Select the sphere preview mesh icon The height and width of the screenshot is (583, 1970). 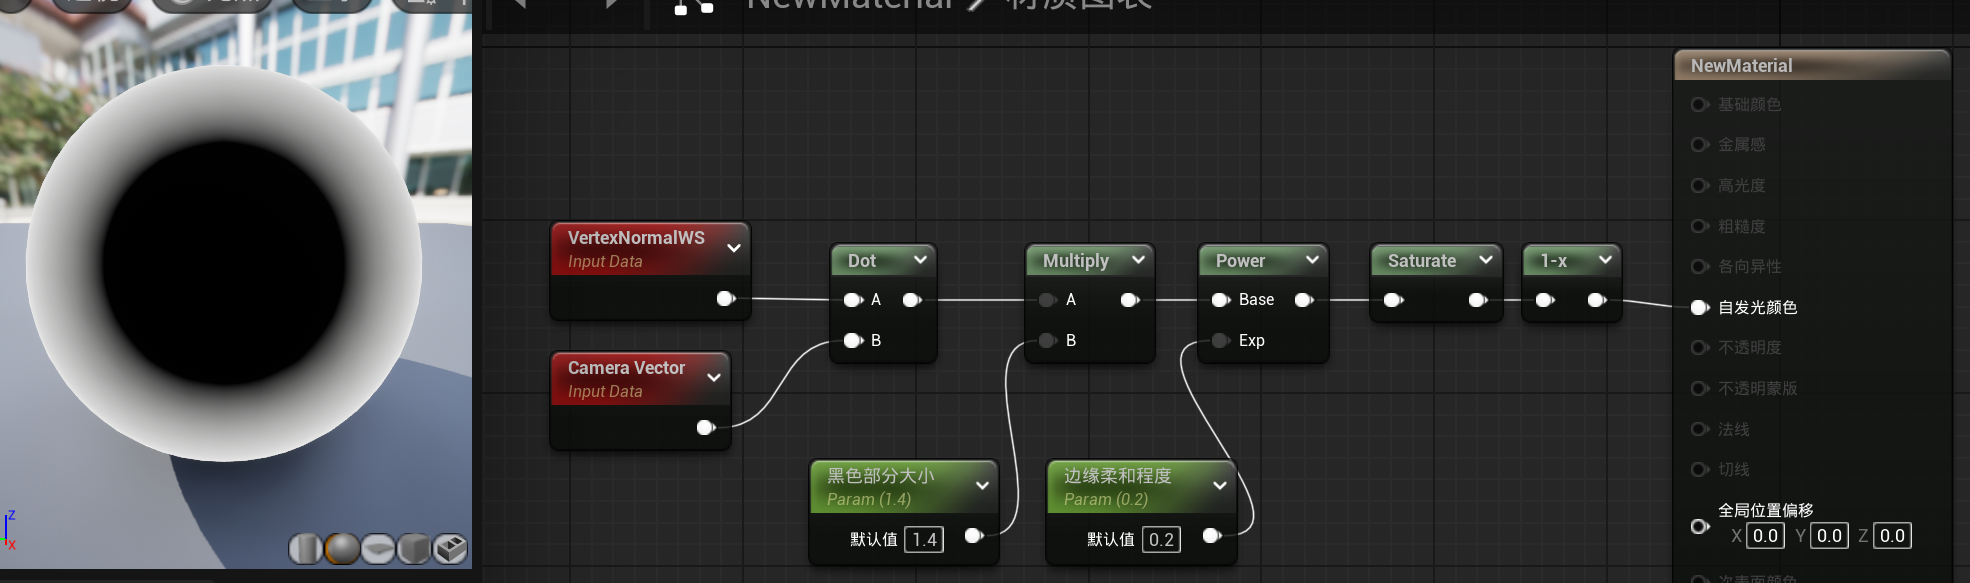click(342, 548)
